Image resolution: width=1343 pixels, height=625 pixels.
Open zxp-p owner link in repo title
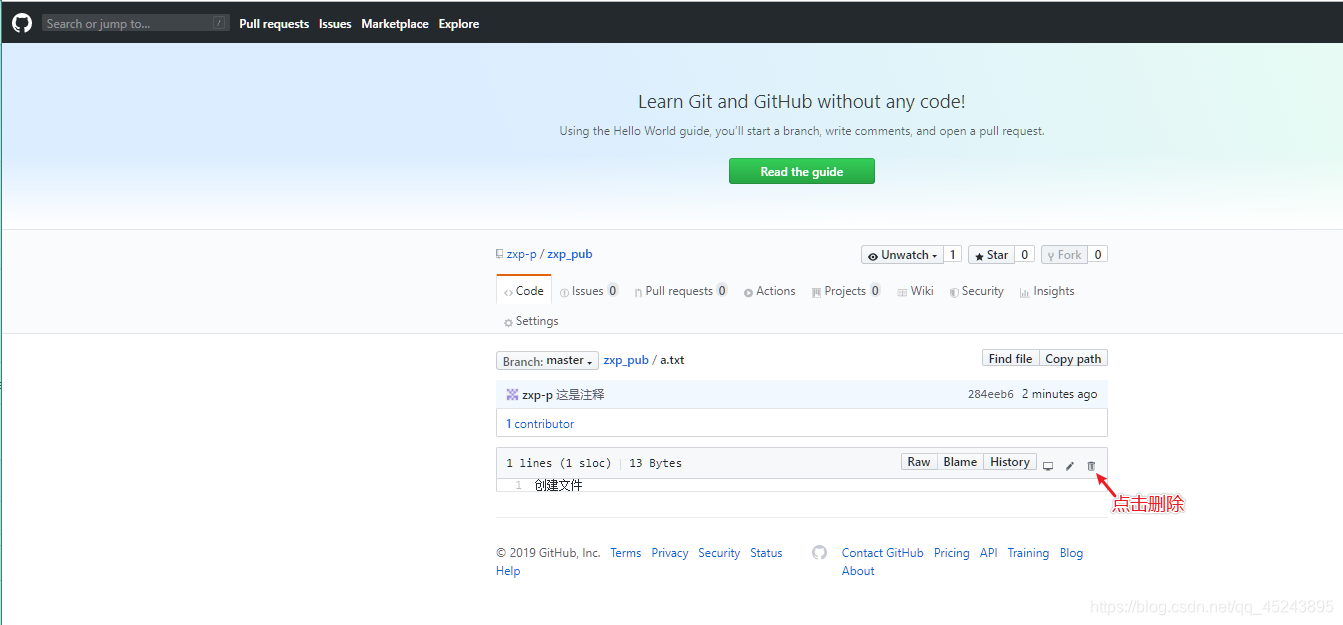click(x=521, y=254)
